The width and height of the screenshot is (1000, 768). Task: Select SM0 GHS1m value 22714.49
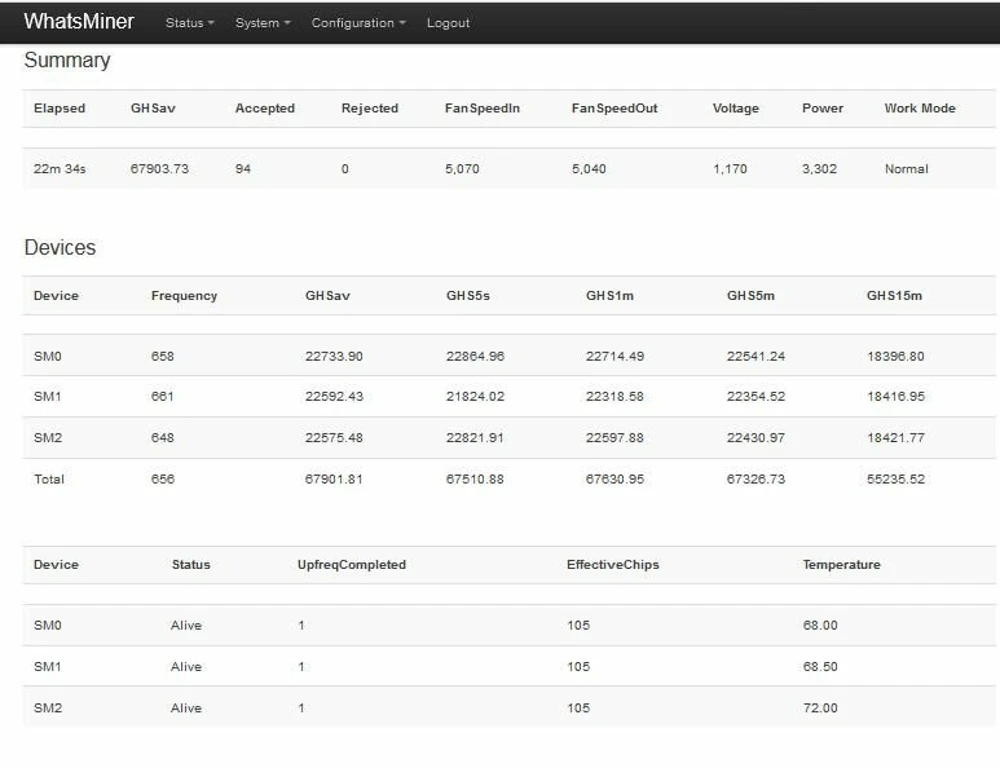coord(615,357)
